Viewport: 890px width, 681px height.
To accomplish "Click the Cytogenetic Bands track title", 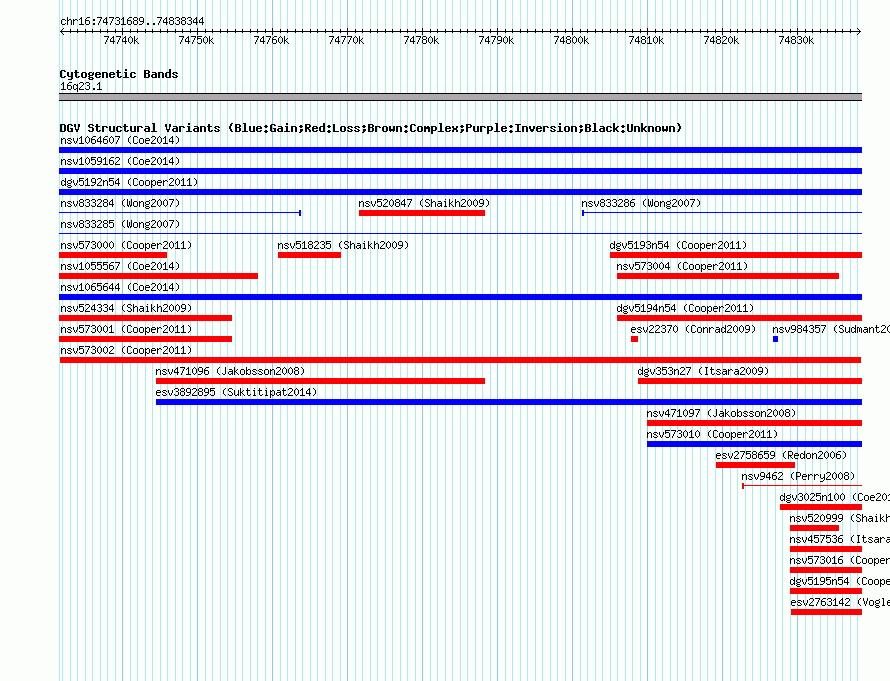I will pyautogui.click(x=119, y=74).
